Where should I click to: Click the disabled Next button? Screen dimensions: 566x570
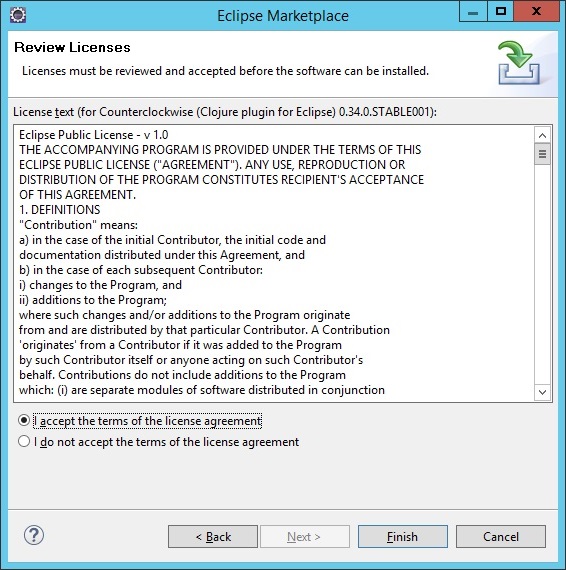(304, 537)
